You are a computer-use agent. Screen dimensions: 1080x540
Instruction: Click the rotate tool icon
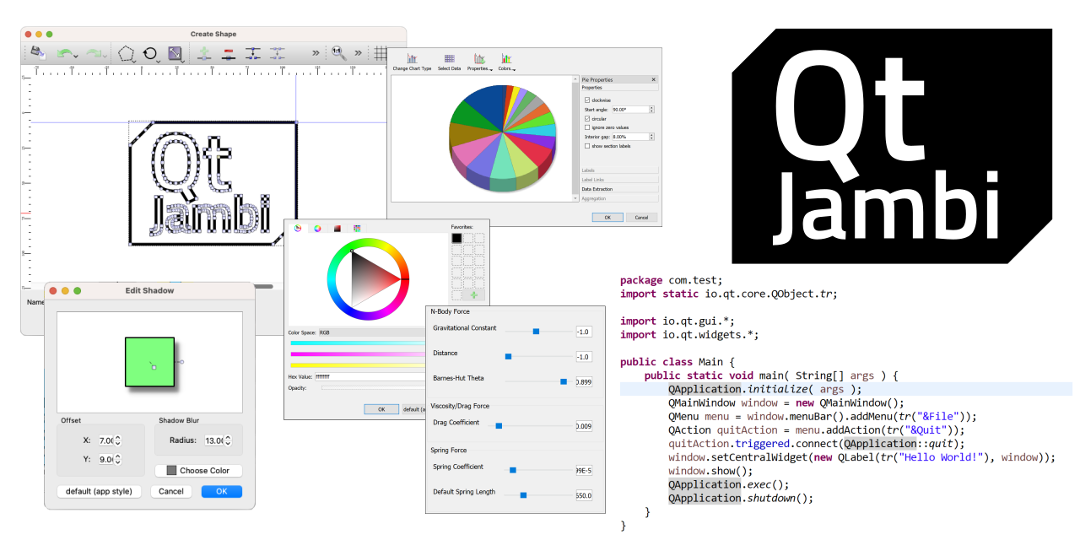point(150,53)
